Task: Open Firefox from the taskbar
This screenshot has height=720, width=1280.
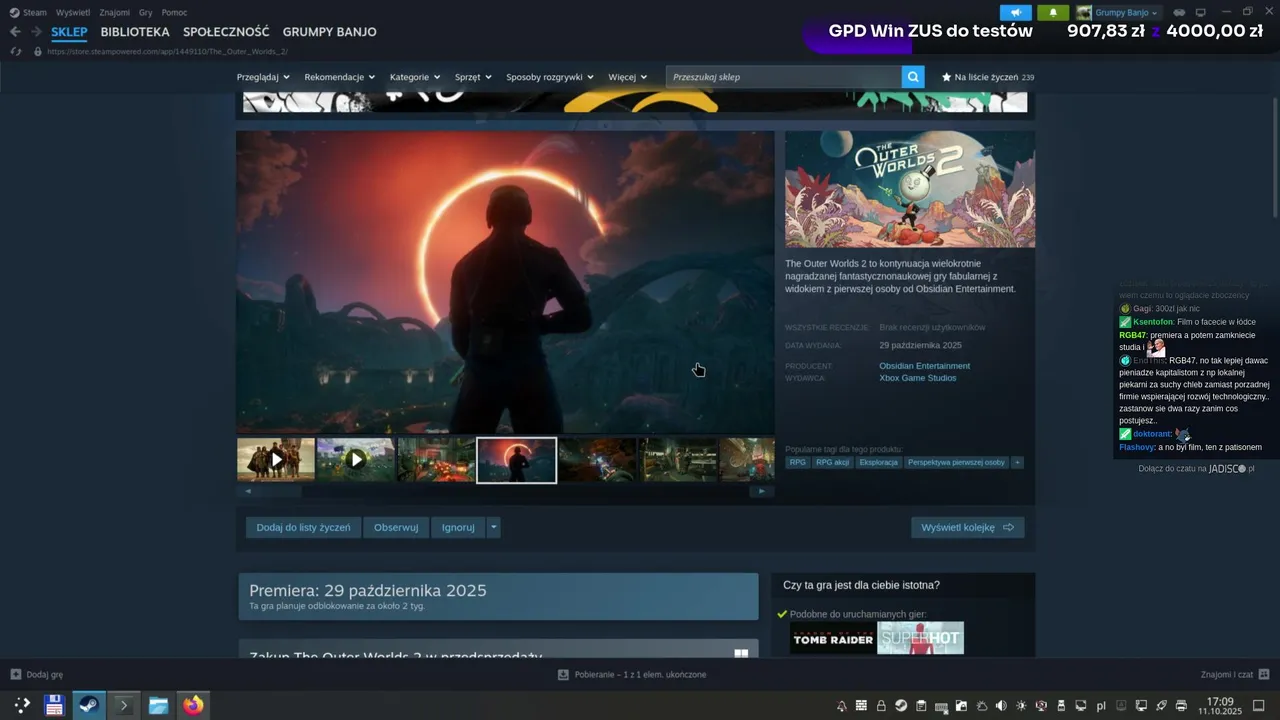Action: pyautogui.click(x=193, y=705)
